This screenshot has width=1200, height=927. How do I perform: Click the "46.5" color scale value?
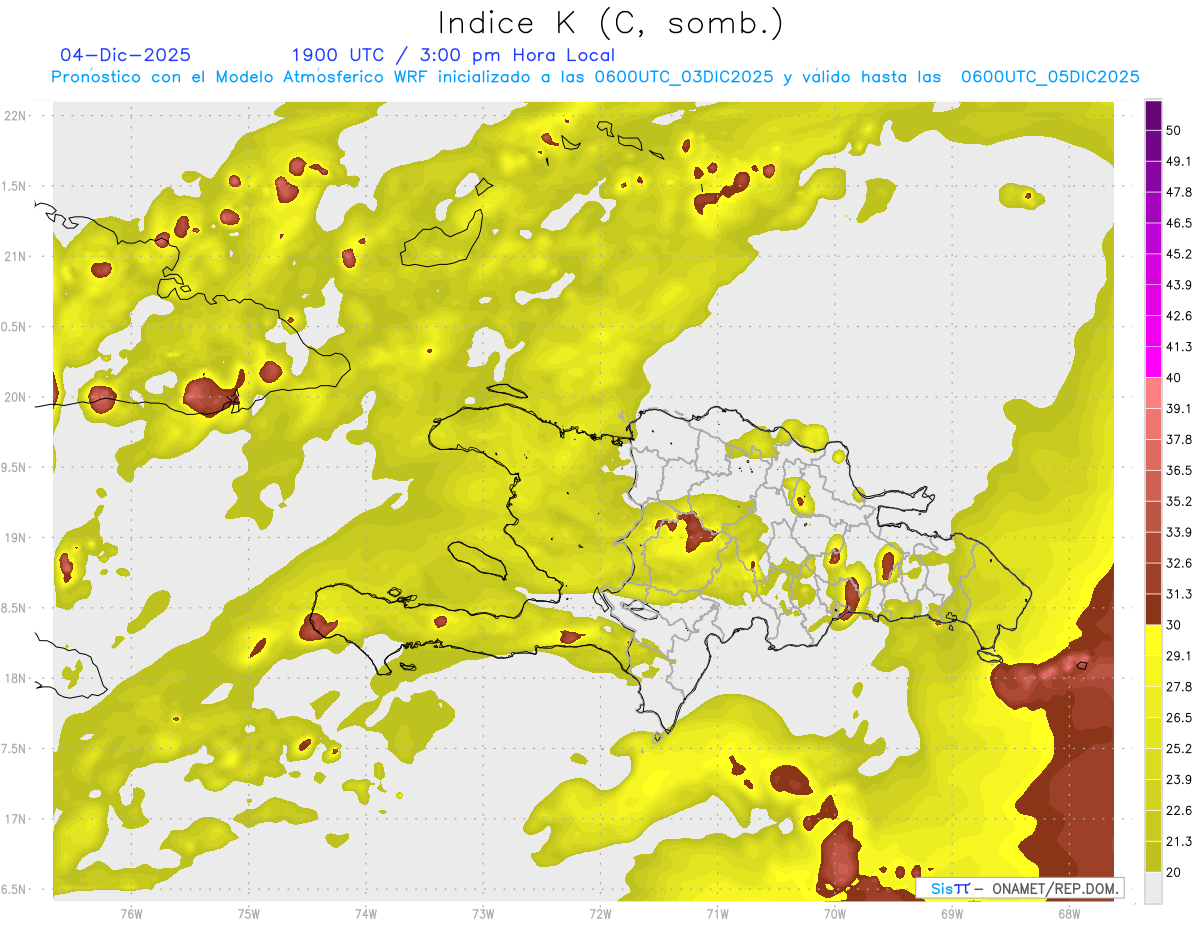[1179, 223]
